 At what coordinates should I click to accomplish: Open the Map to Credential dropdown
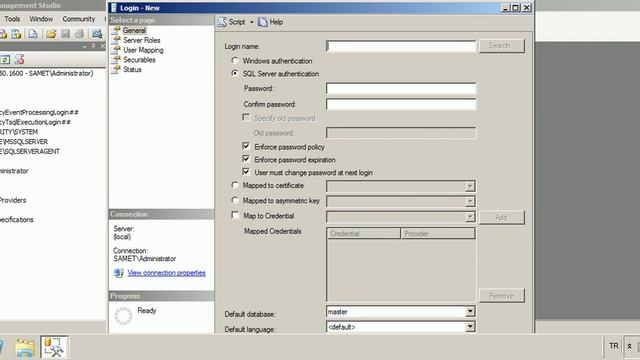(470, 216)
